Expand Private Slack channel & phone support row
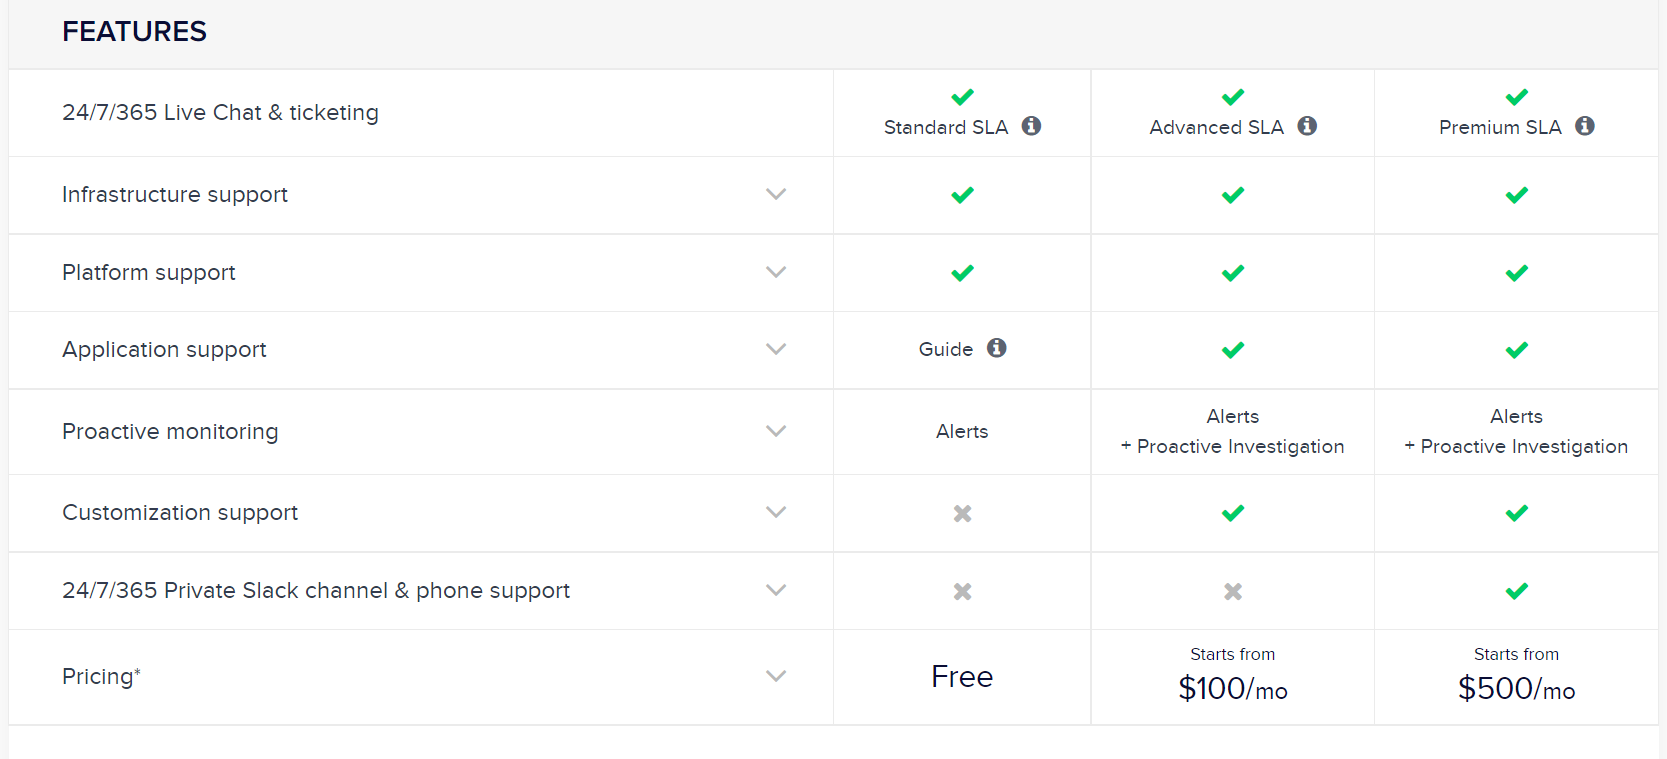Screen dimensions: 1667x759 point(776,590)
